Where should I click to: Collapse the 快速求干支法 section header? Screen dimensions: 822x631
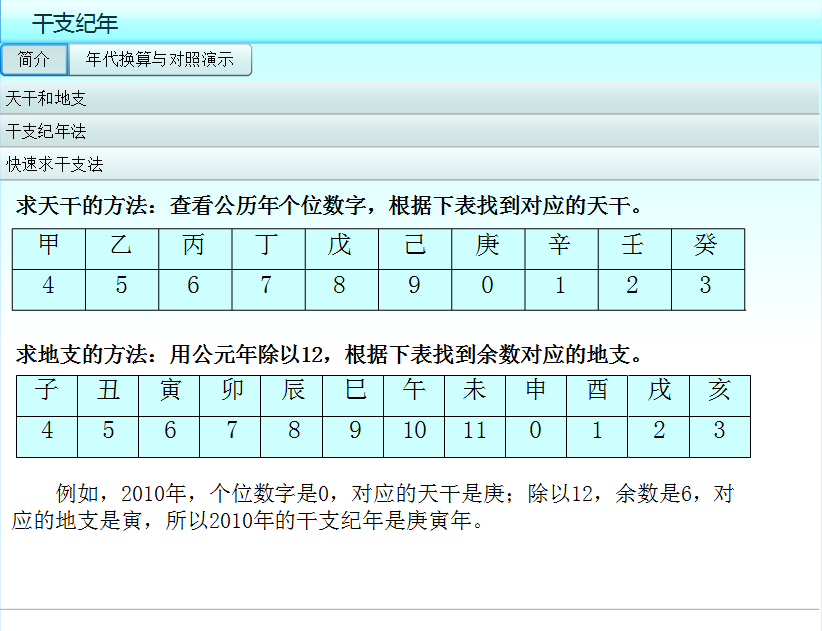point(409,164)
